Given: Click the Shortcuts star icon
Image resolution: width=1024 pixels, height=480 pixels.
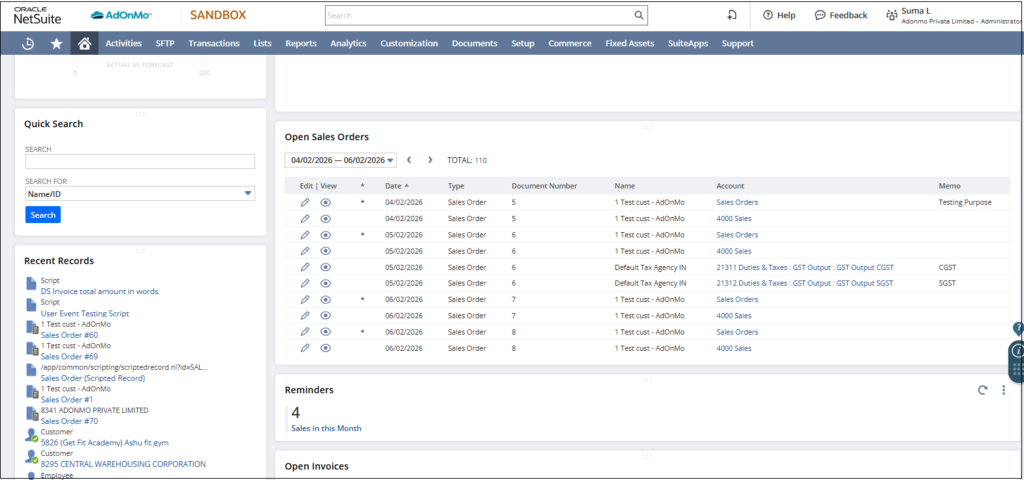Looking at the screenshot, I should tap(56, 44).
